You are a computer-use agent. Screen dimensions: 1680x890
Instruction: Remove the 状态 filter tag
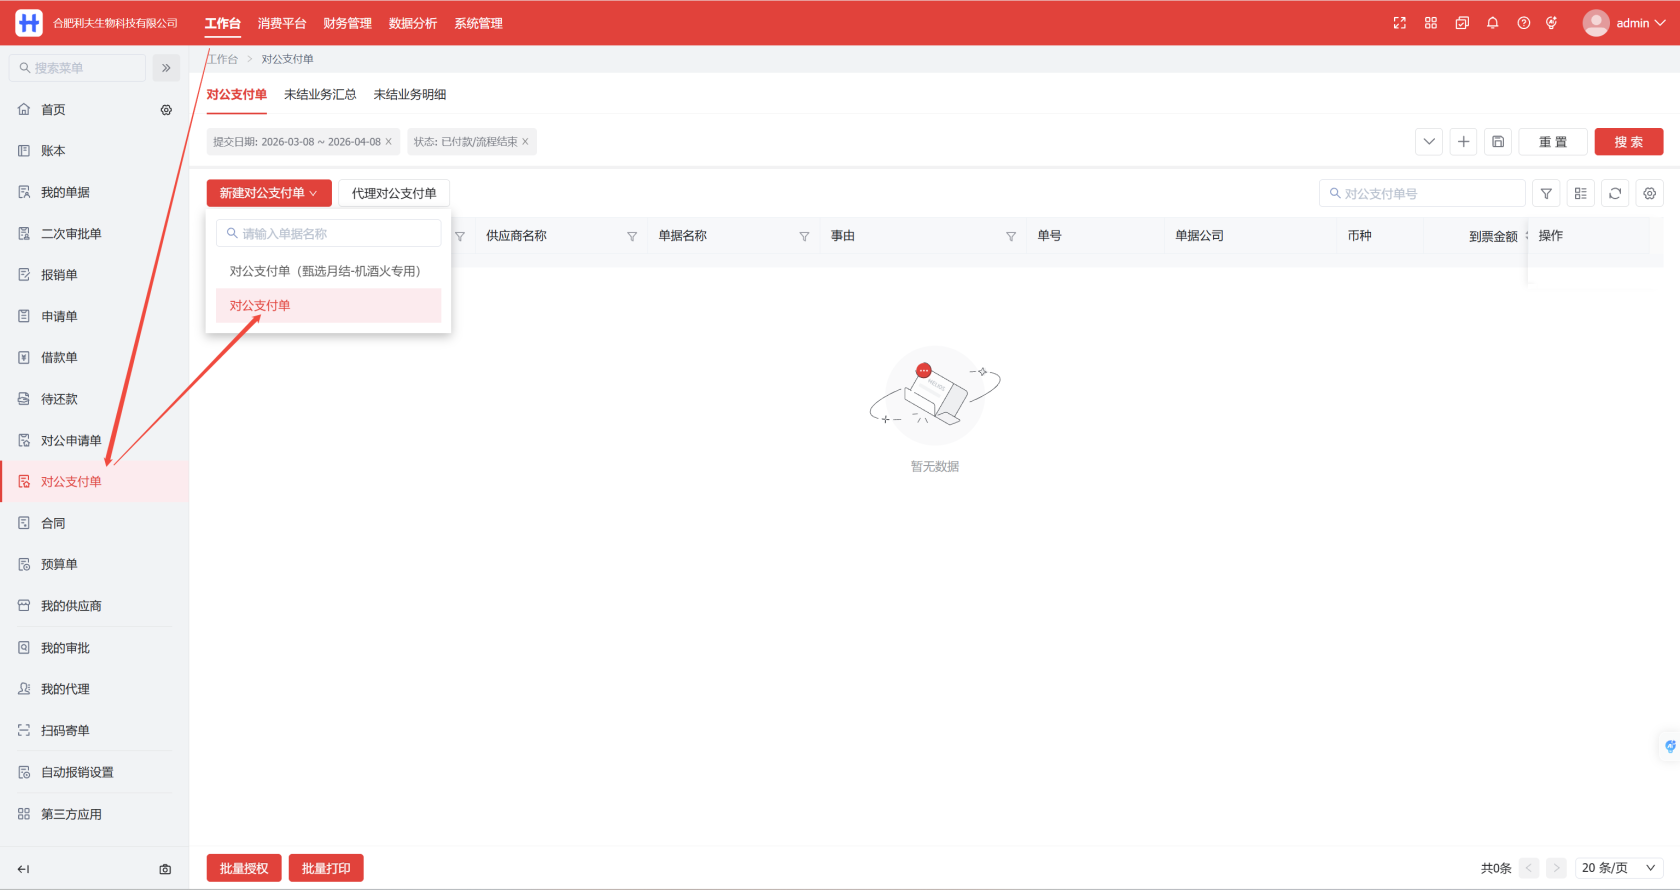525,142
